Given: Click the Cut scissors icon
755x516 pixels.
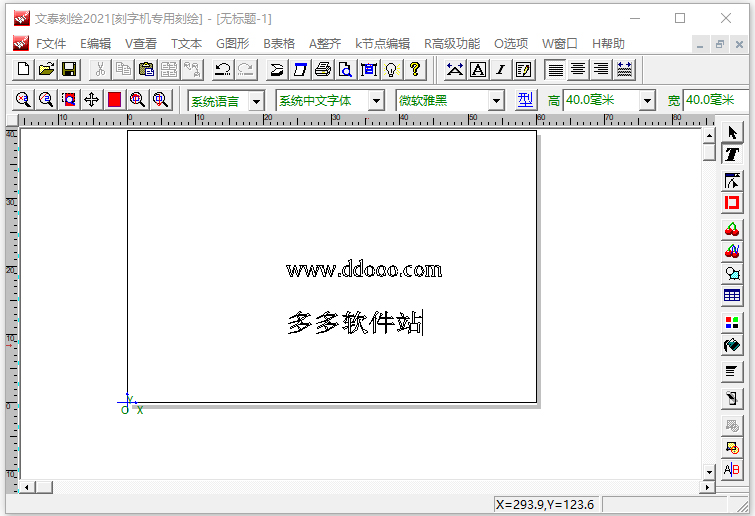Looking at the screenshot, I should (x=100, y=69).
